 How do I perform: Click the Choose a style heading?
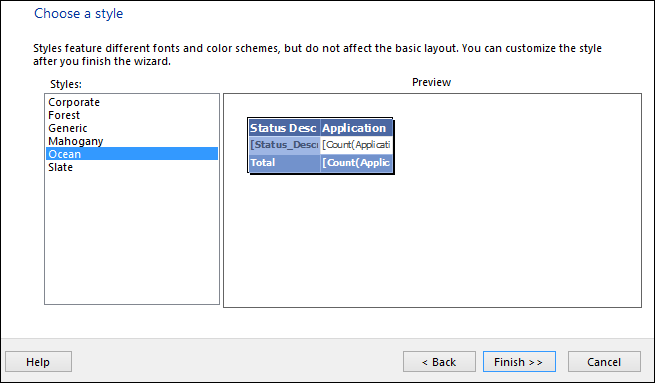click(x=79, y=13)
